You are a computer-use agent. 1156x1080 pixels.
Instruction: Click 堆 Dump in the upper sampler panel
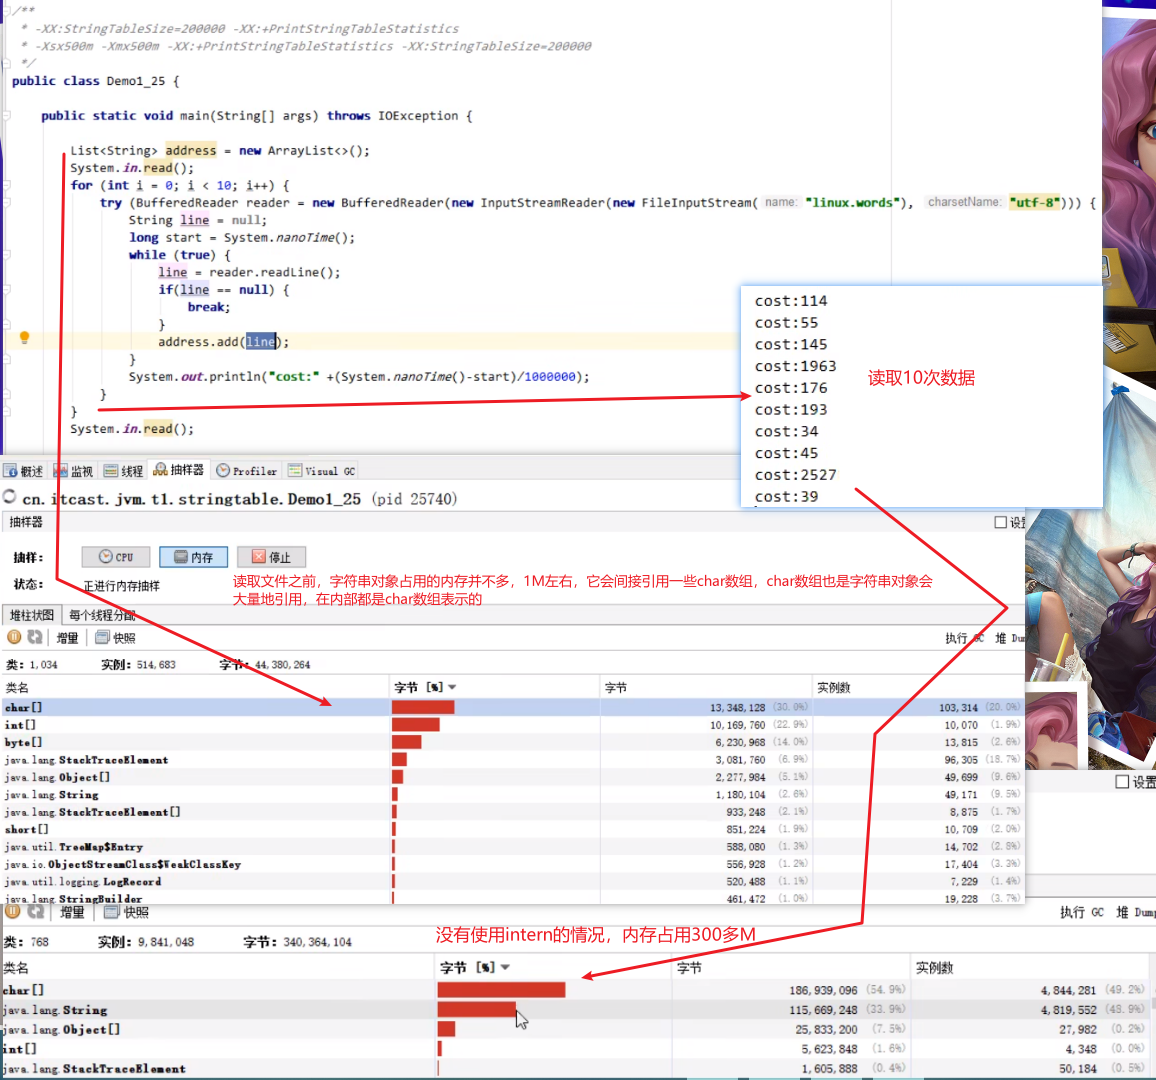[1009, 638]
